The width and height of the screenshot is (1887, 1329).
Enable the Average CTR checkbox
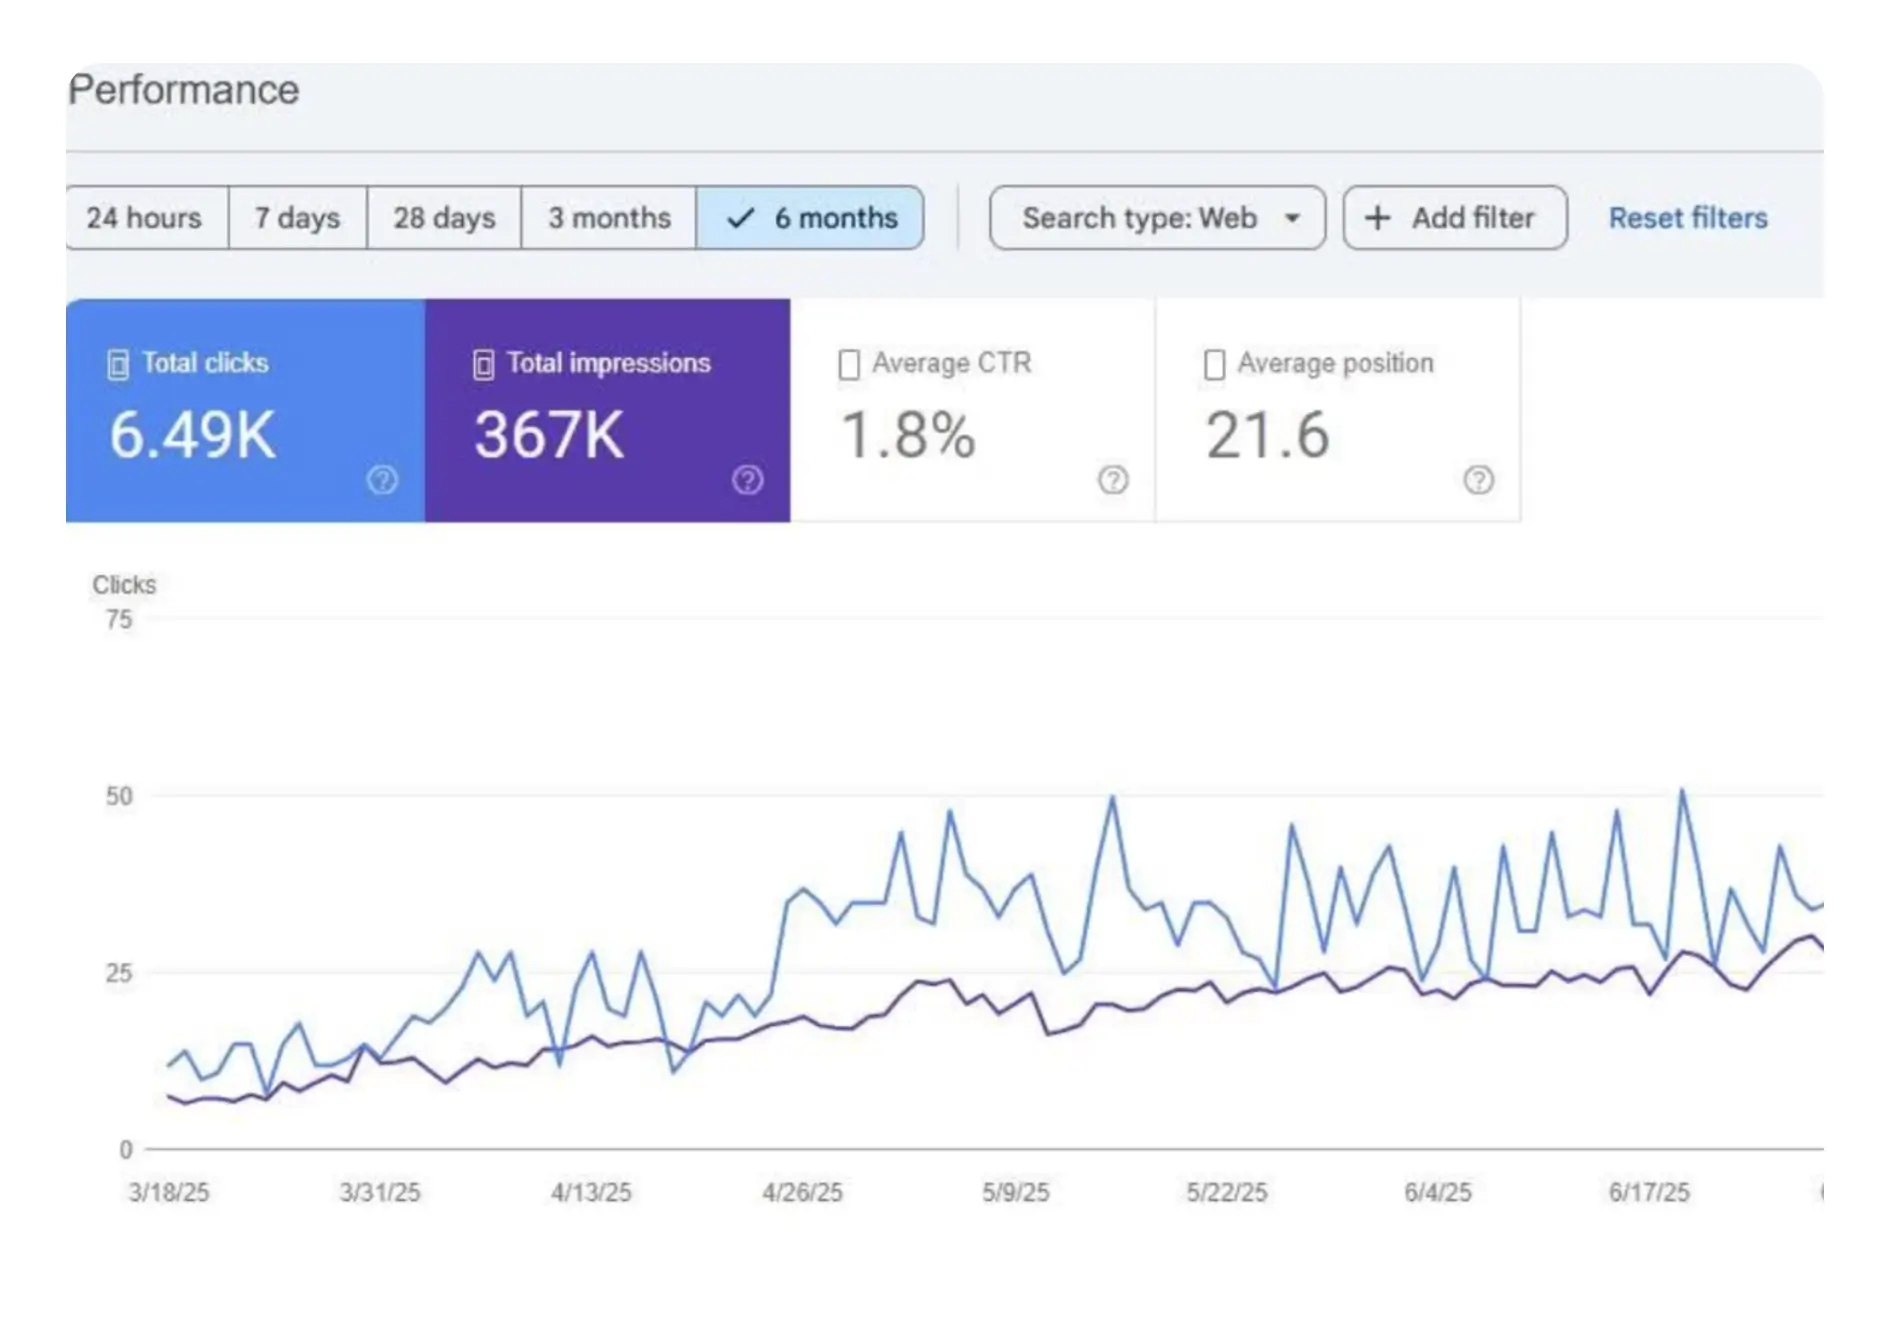[849, 364]
